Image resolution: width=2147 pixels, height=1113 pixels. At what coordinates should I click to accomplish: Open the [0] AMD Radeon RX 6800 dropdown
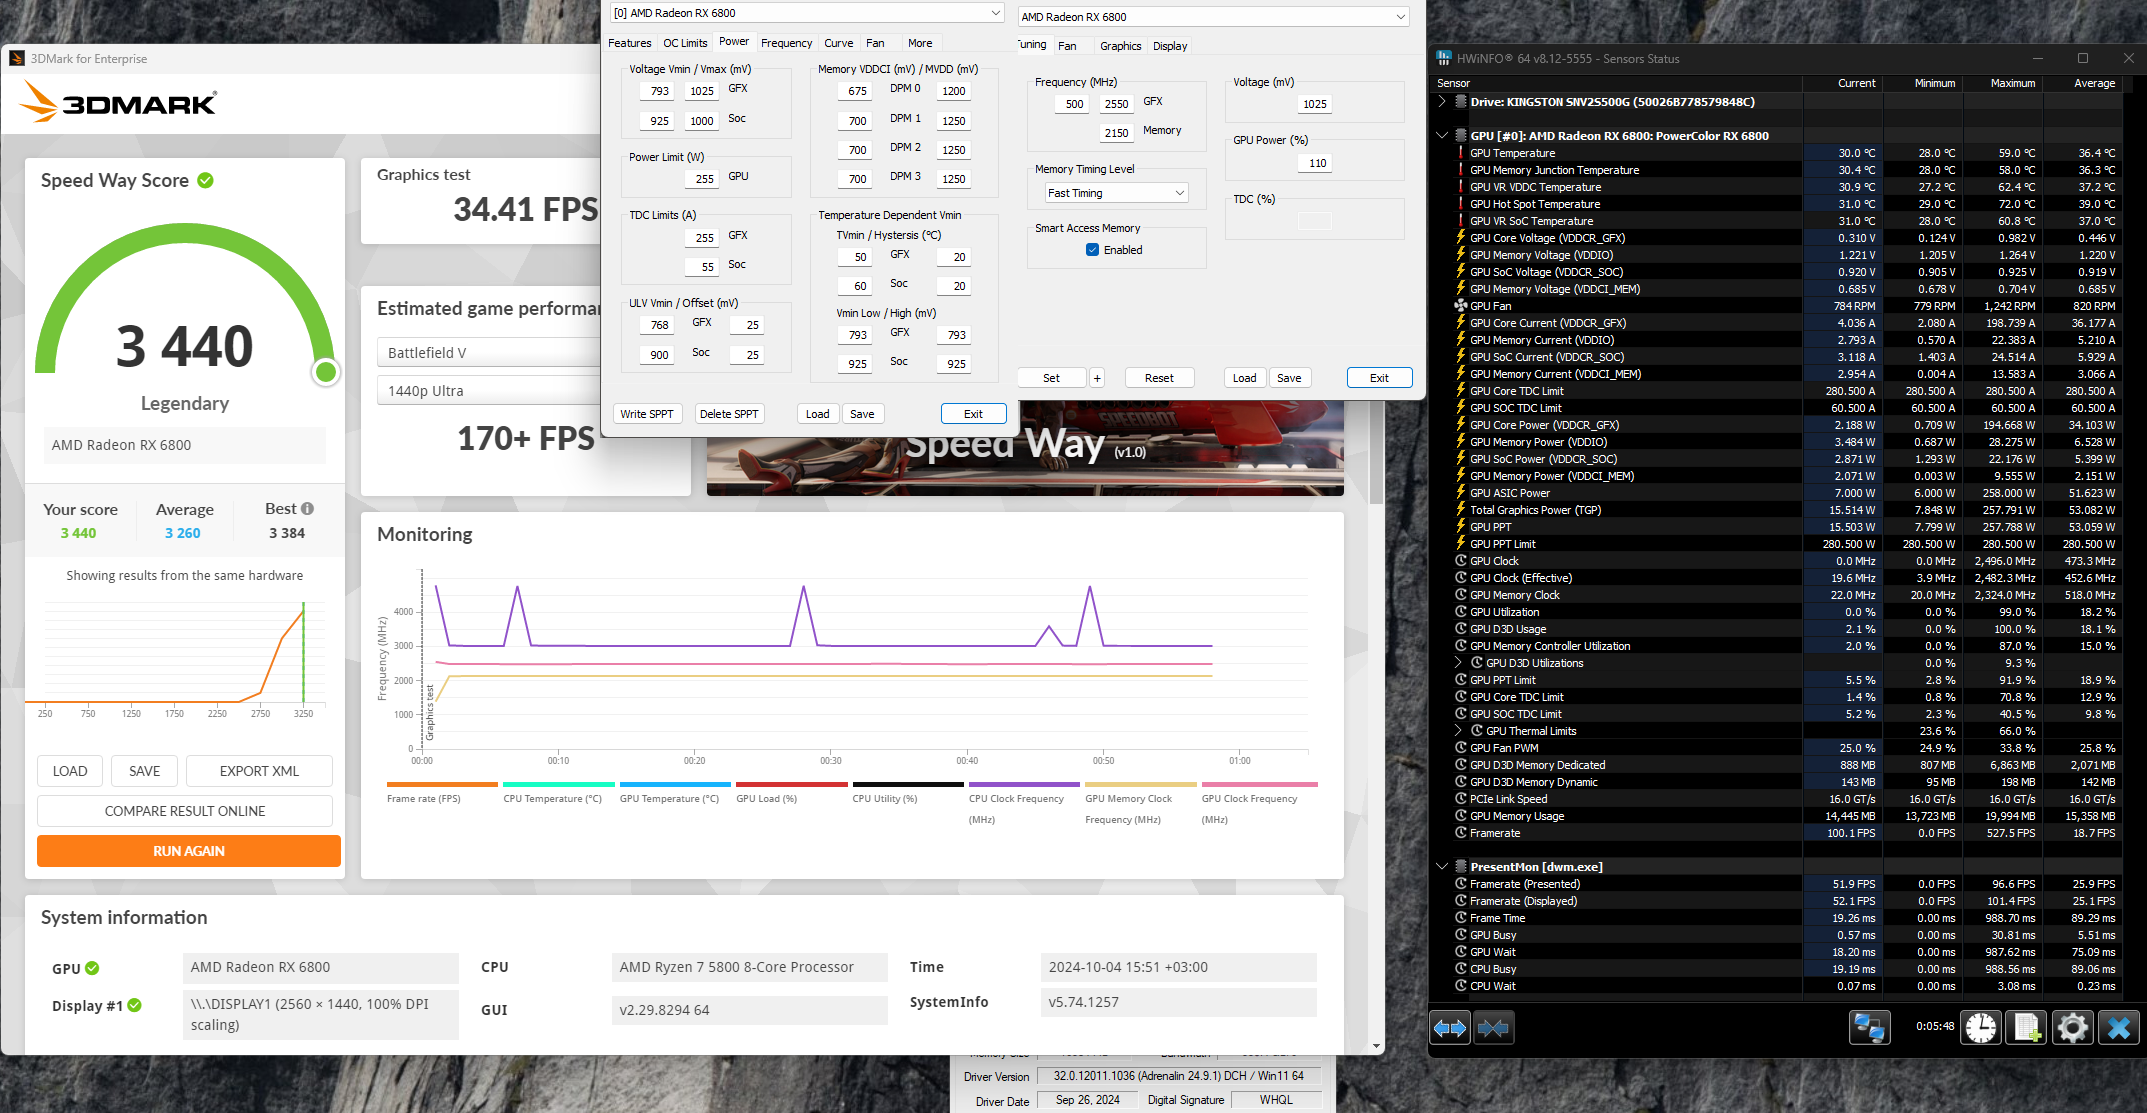(x=806, y=13)
